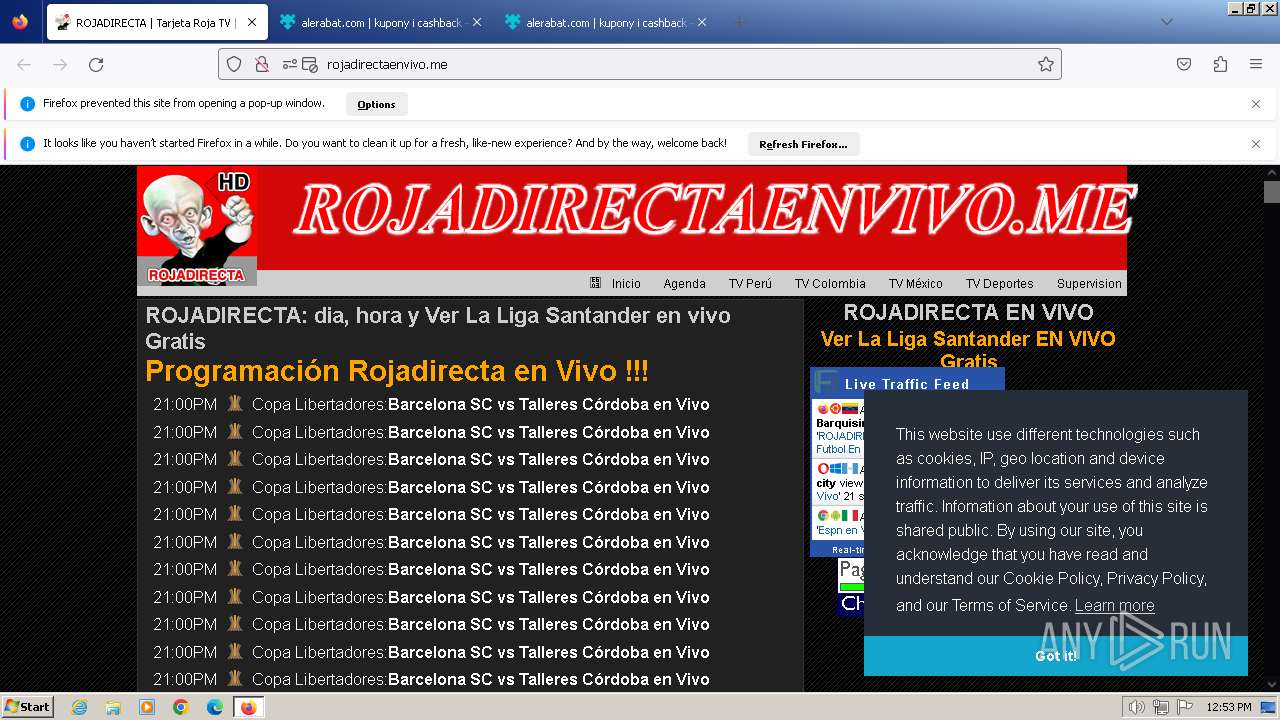
Task: Select the ROJADIRECTA Tarjeta Roja TV tab
Action: [x=157, y=22]
